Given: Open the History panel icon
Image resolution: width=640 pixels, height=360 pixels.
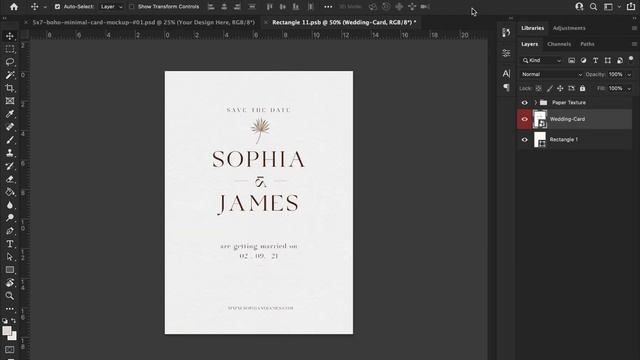Looking at the screenshot, I should point(506,33).
